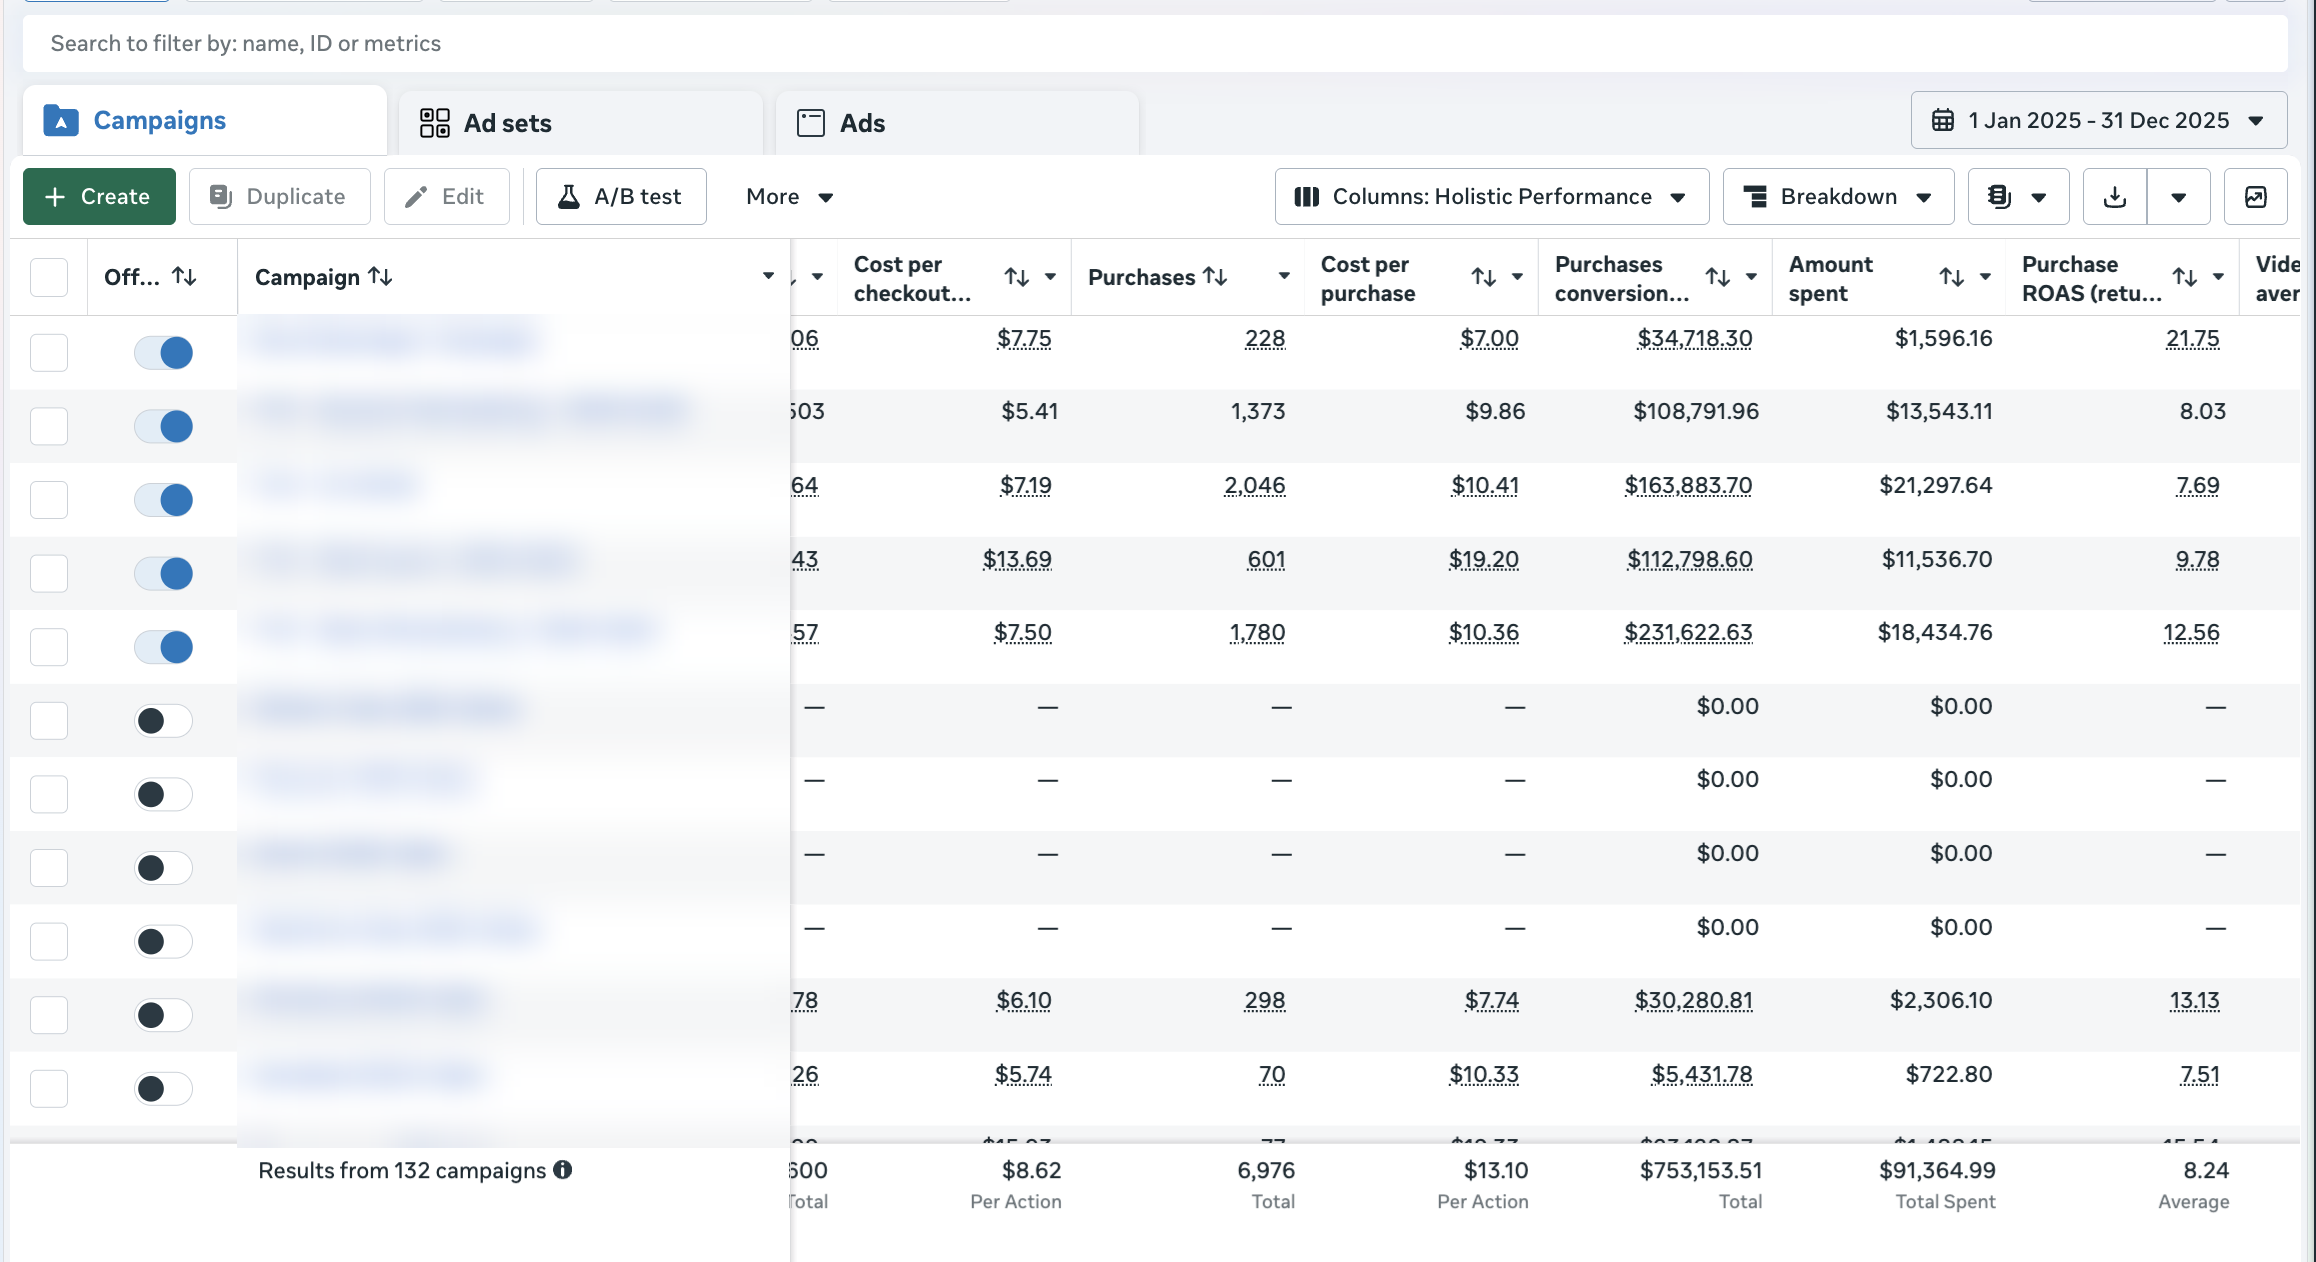Click the Duplicate button

280,197
